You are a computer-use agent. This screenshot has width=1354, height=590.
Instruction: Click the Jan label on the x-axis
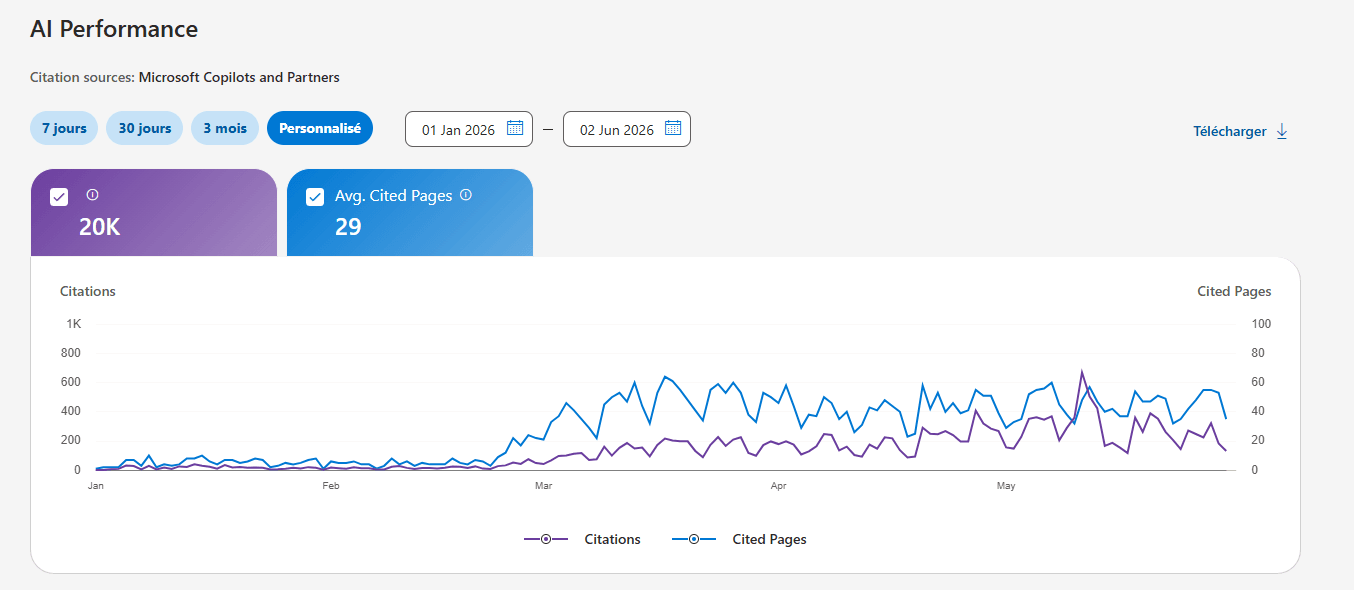[x=96, y=486]
